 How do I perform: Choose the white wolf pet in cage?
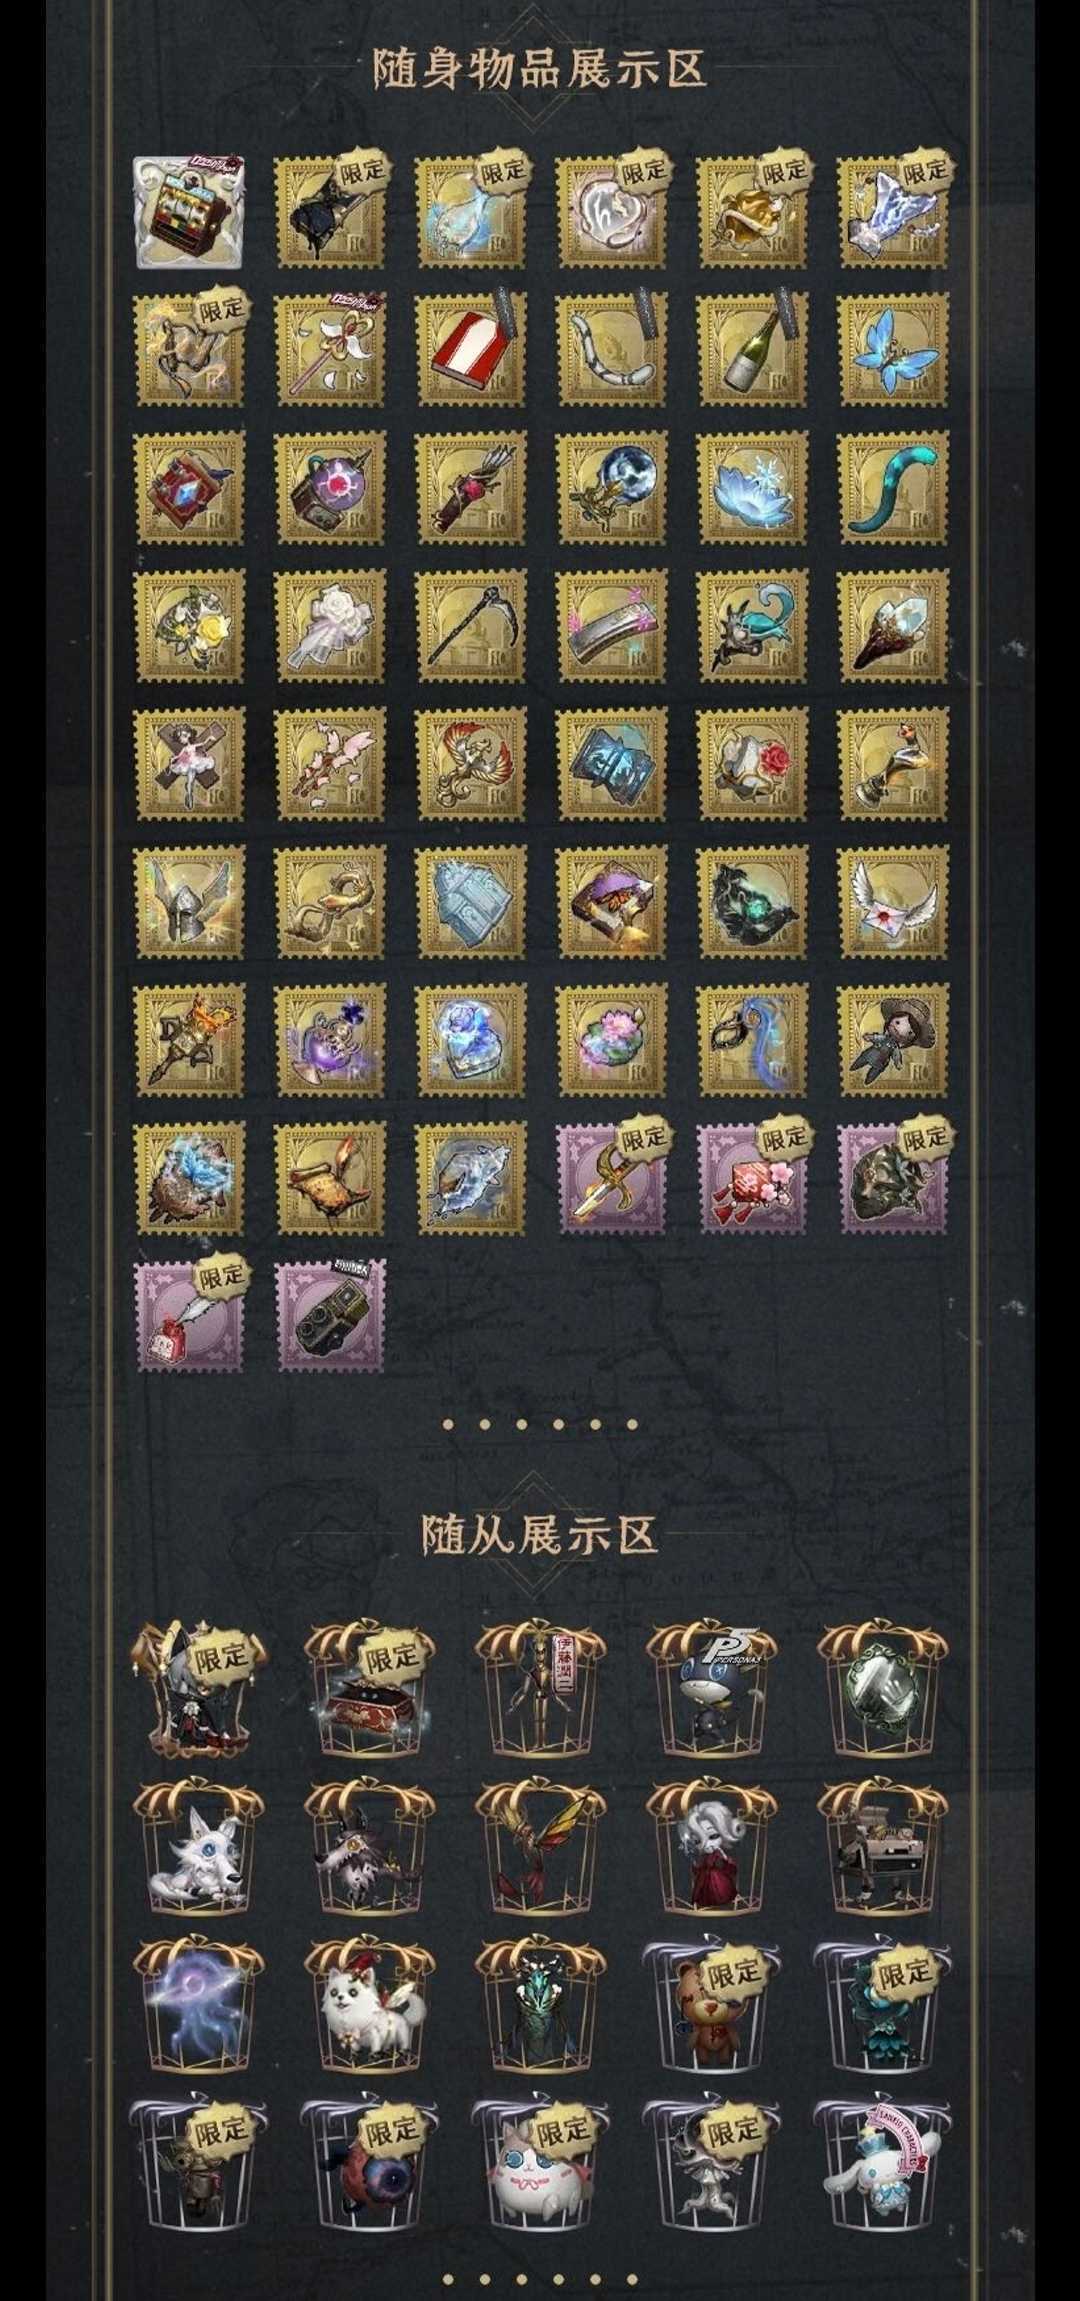(x=198, y=1848)
